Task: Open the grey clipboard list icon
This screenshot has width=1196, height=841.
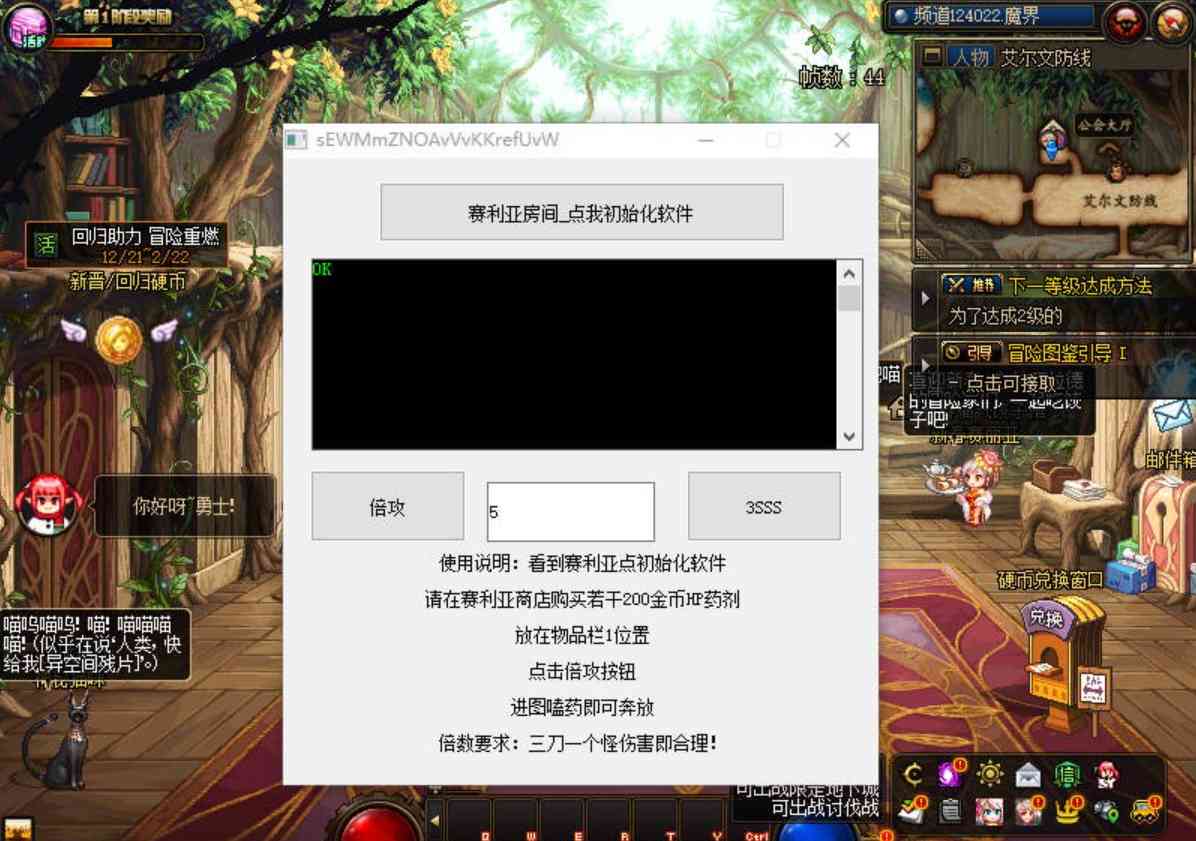Action: [950, 811]
